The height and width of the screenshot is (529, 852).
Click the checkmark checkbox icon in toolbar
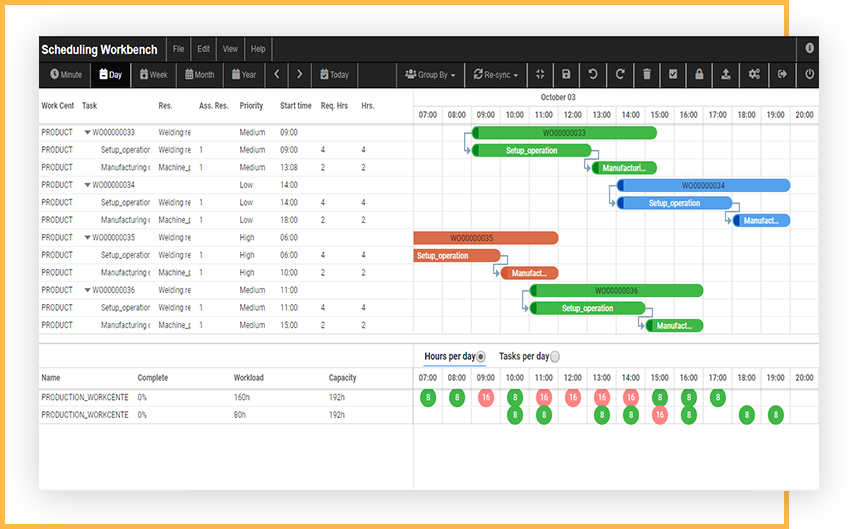(x=673, y=75)
